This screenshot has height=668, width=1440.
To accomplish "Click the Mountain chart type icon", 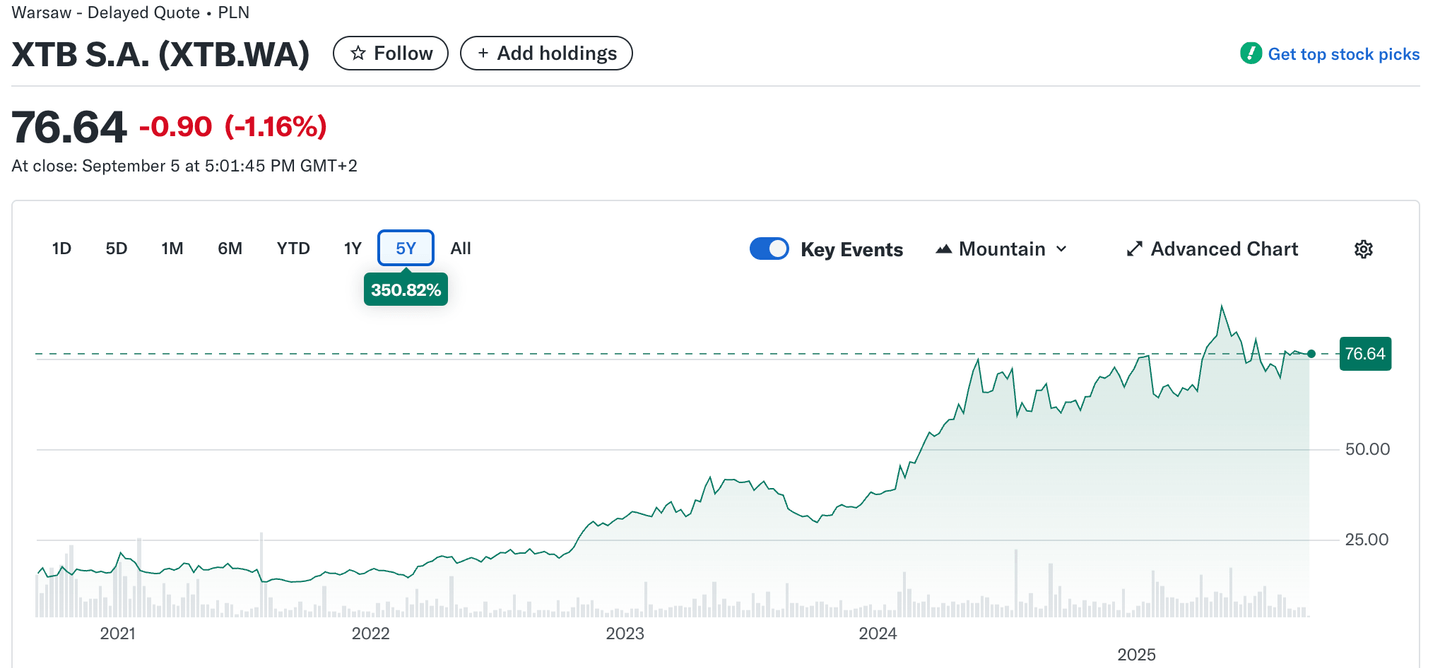I will coord(943,249).
